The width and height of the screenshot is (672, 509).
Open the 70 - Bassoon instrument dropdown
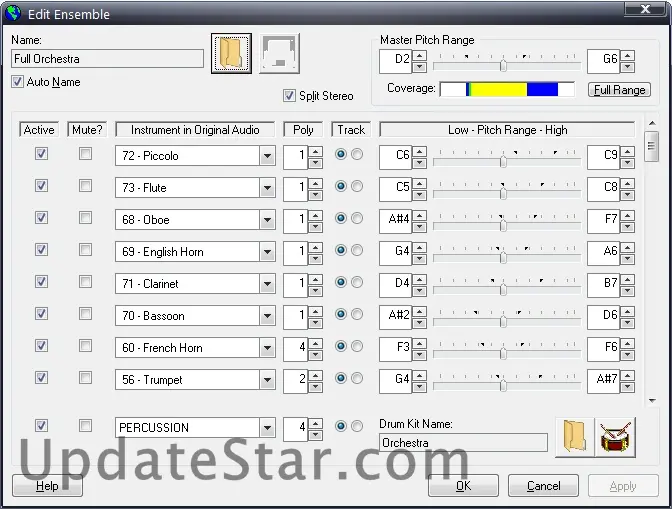tap(267, 316)
